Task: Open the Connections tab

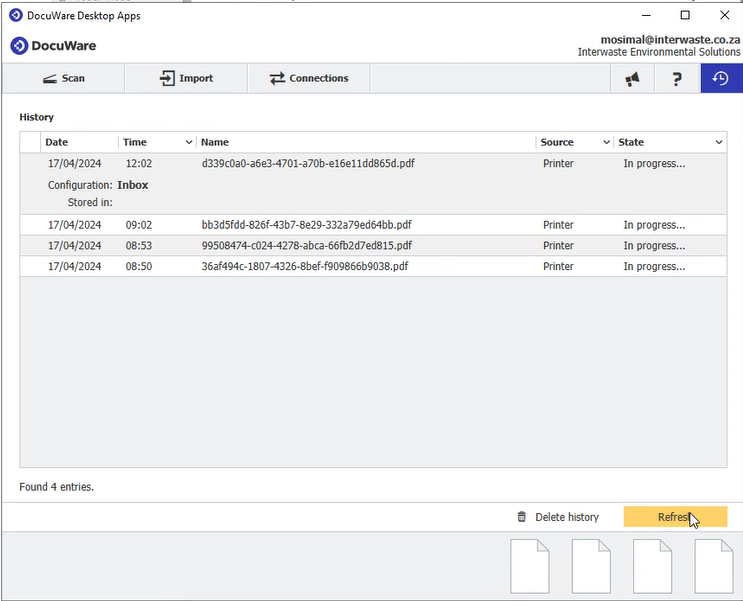Action: click(x=308, y=78)
